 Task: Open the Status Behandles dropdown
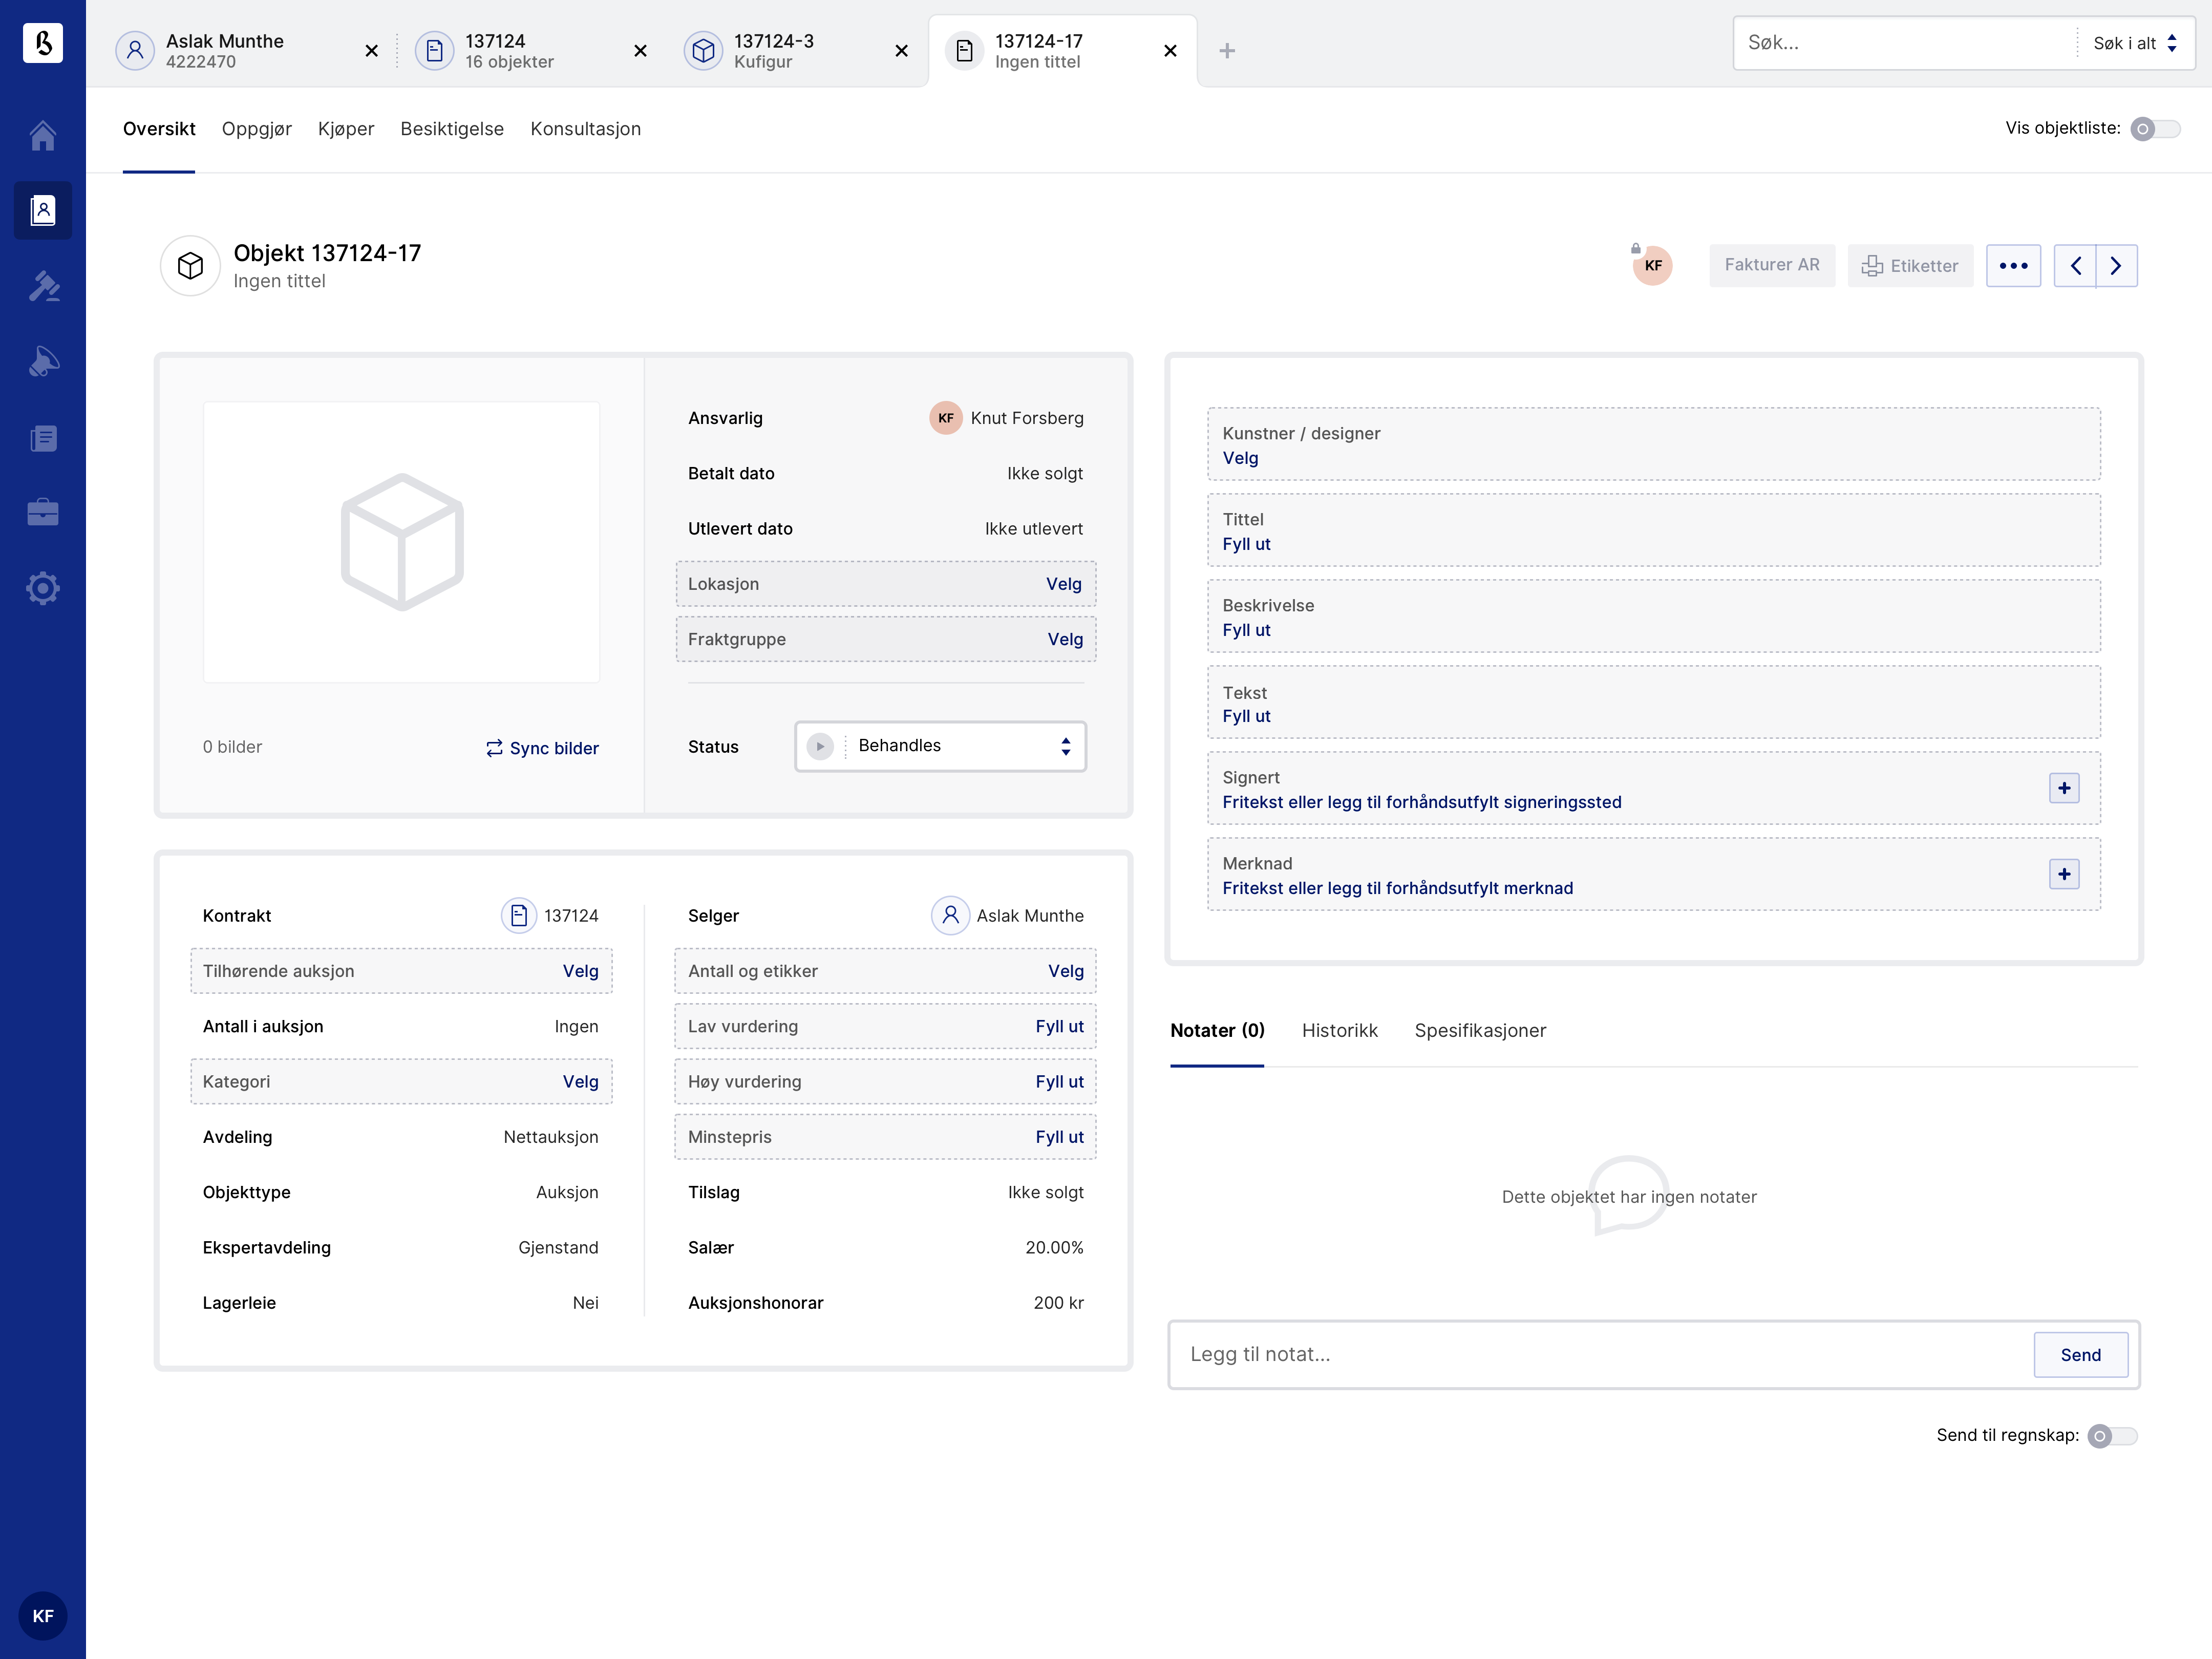[x=940, y=746]
